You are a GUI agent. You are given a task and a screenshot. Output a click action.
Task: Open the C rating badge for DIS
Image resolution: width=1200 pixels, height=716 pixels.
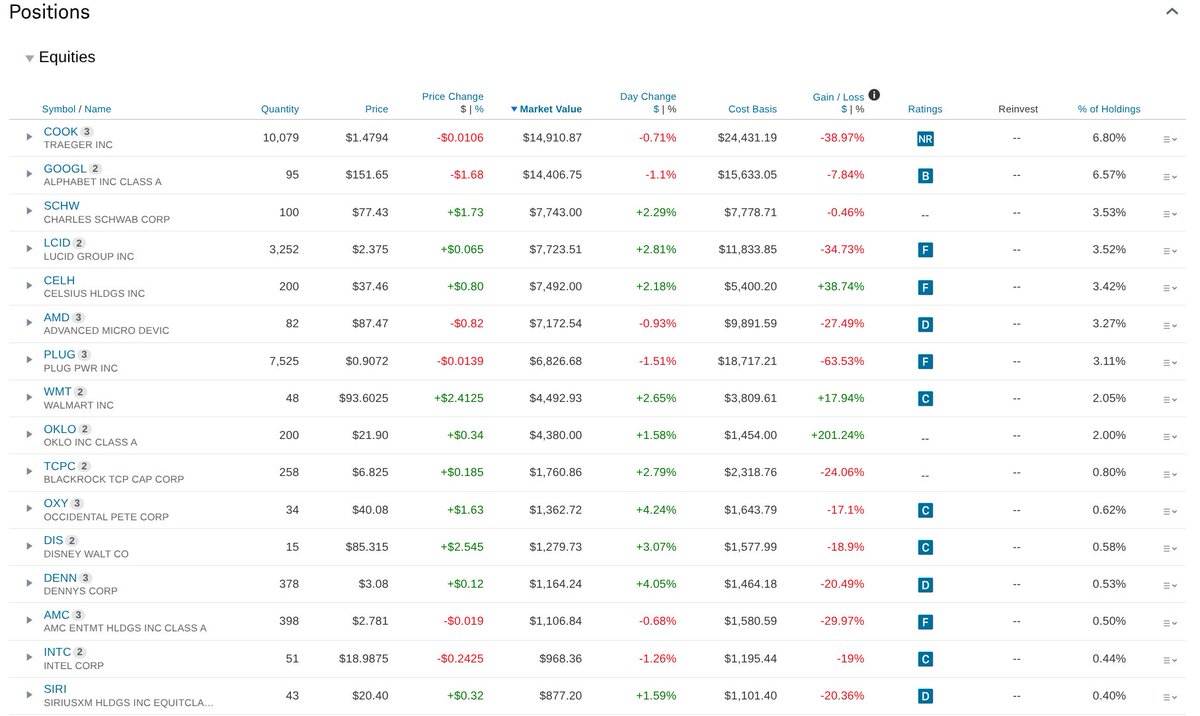pyautogui.click(x=925, y=547)
